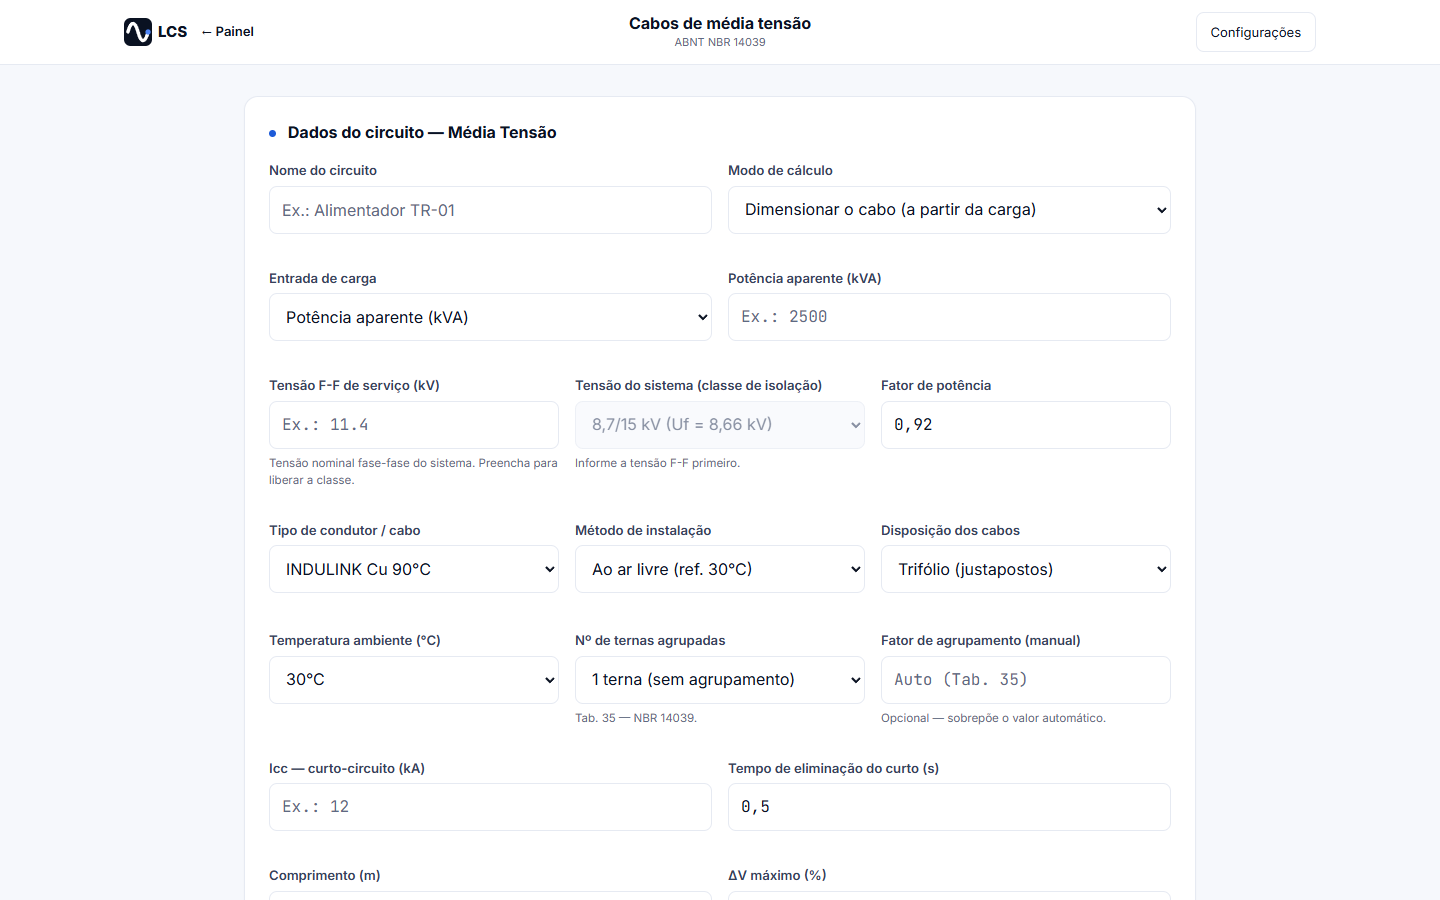Viewport: 1440px width, 900px height.
Task: Edit the Fator de potência field
Action: [1026, 425]
